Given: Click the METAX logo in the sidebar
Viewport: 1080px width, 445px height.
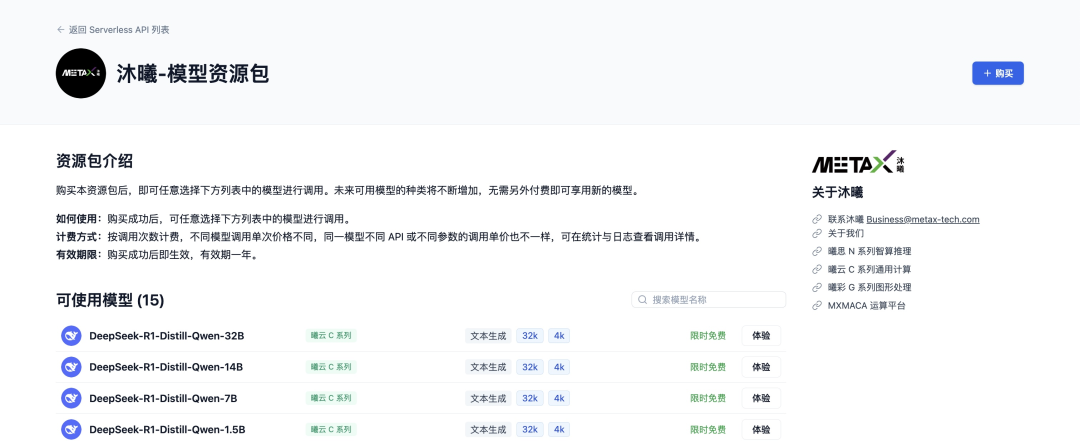Looking at the screenshot, I should point(858,162).
